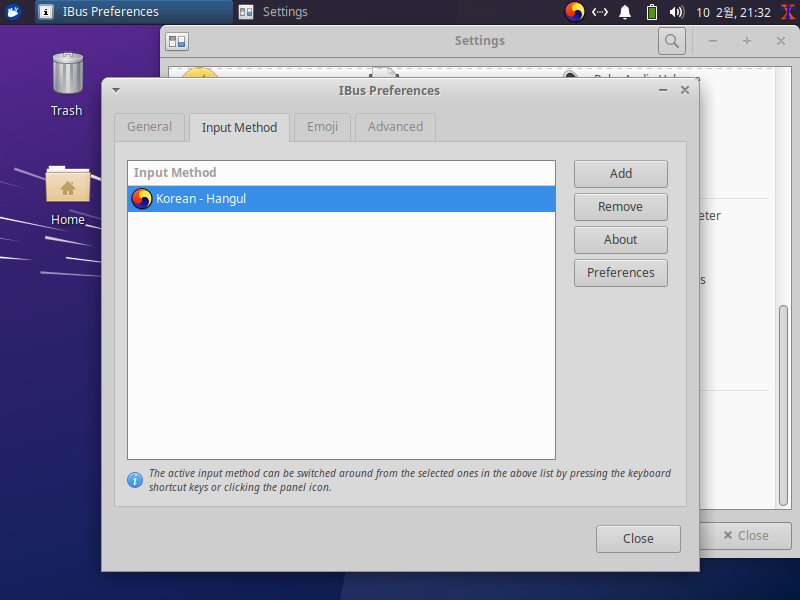Minimize the Settings window
This screenshot has height=600, width=800.
(x=713, y=41)
